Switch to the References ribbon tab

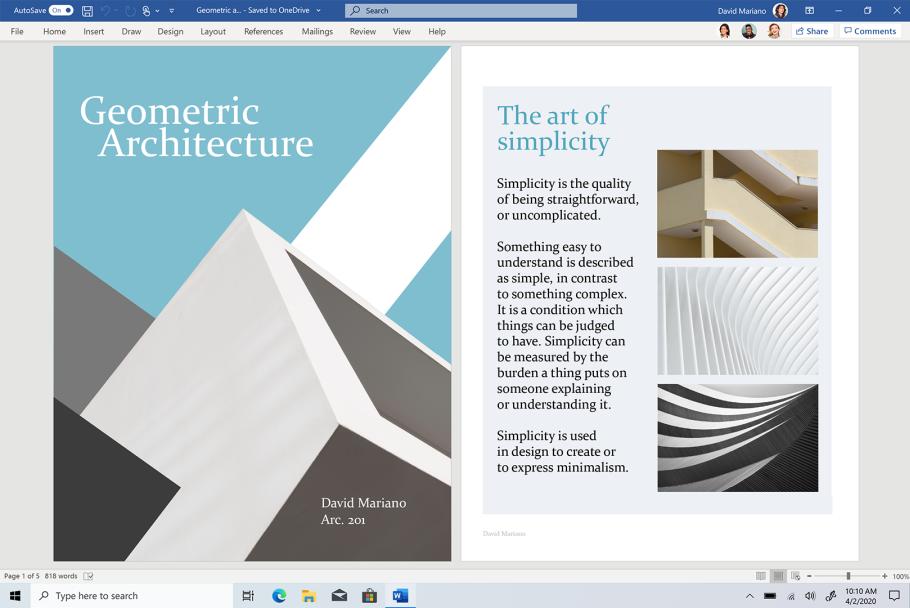point(263,31)
